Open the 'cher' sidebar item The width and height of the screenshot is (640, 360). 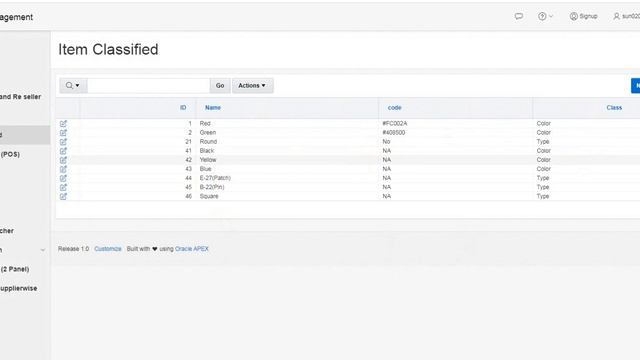(7, 231)
